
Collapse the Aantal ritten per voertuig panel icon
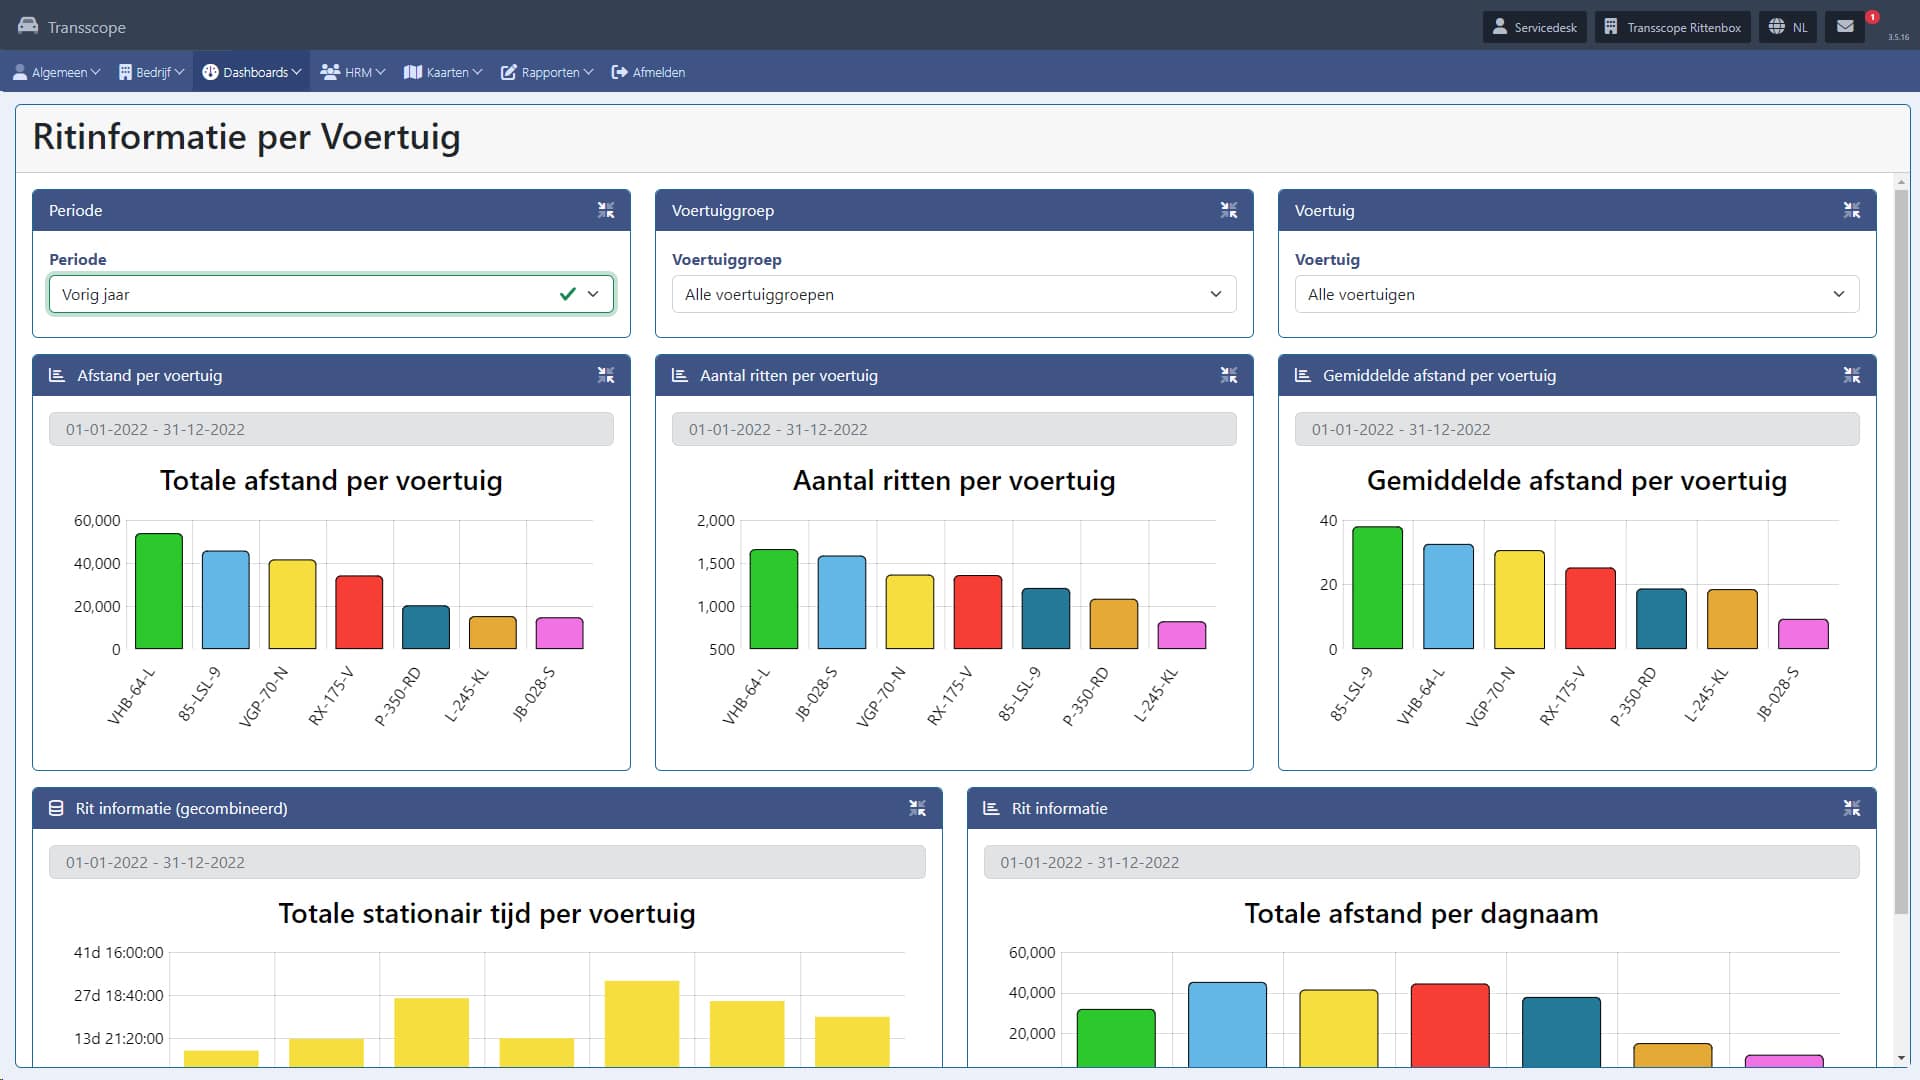tap(1229, 375)
